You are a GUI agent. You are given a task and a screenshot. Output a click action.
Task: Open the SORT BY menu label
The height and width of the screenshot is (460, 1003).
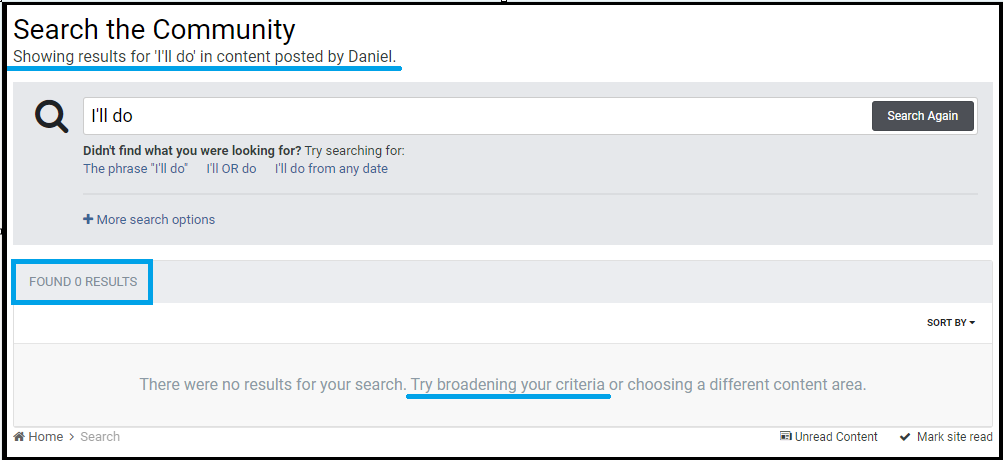click(x=946, y=323)
